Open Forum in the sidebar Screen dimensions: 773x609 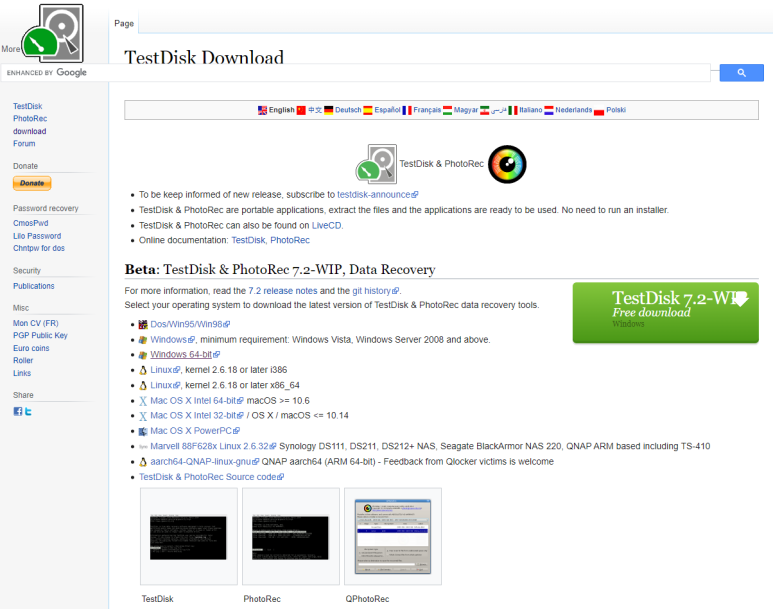24,143
